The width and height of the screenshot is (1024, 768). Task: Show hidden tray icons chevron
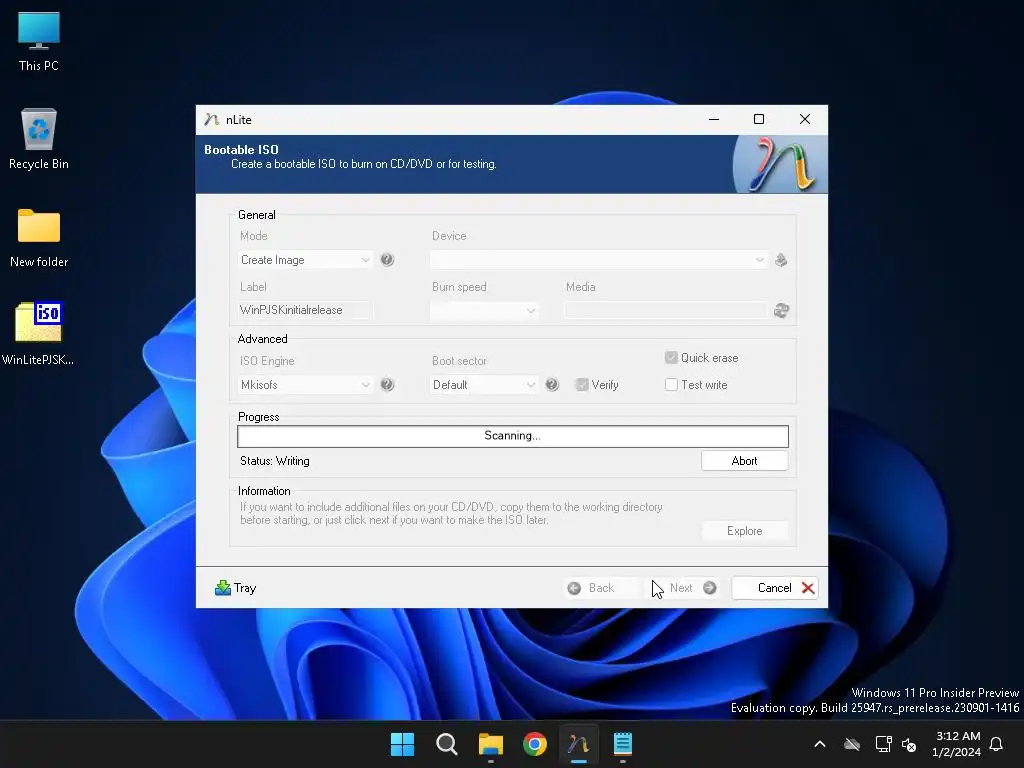(x=820, y=744)
